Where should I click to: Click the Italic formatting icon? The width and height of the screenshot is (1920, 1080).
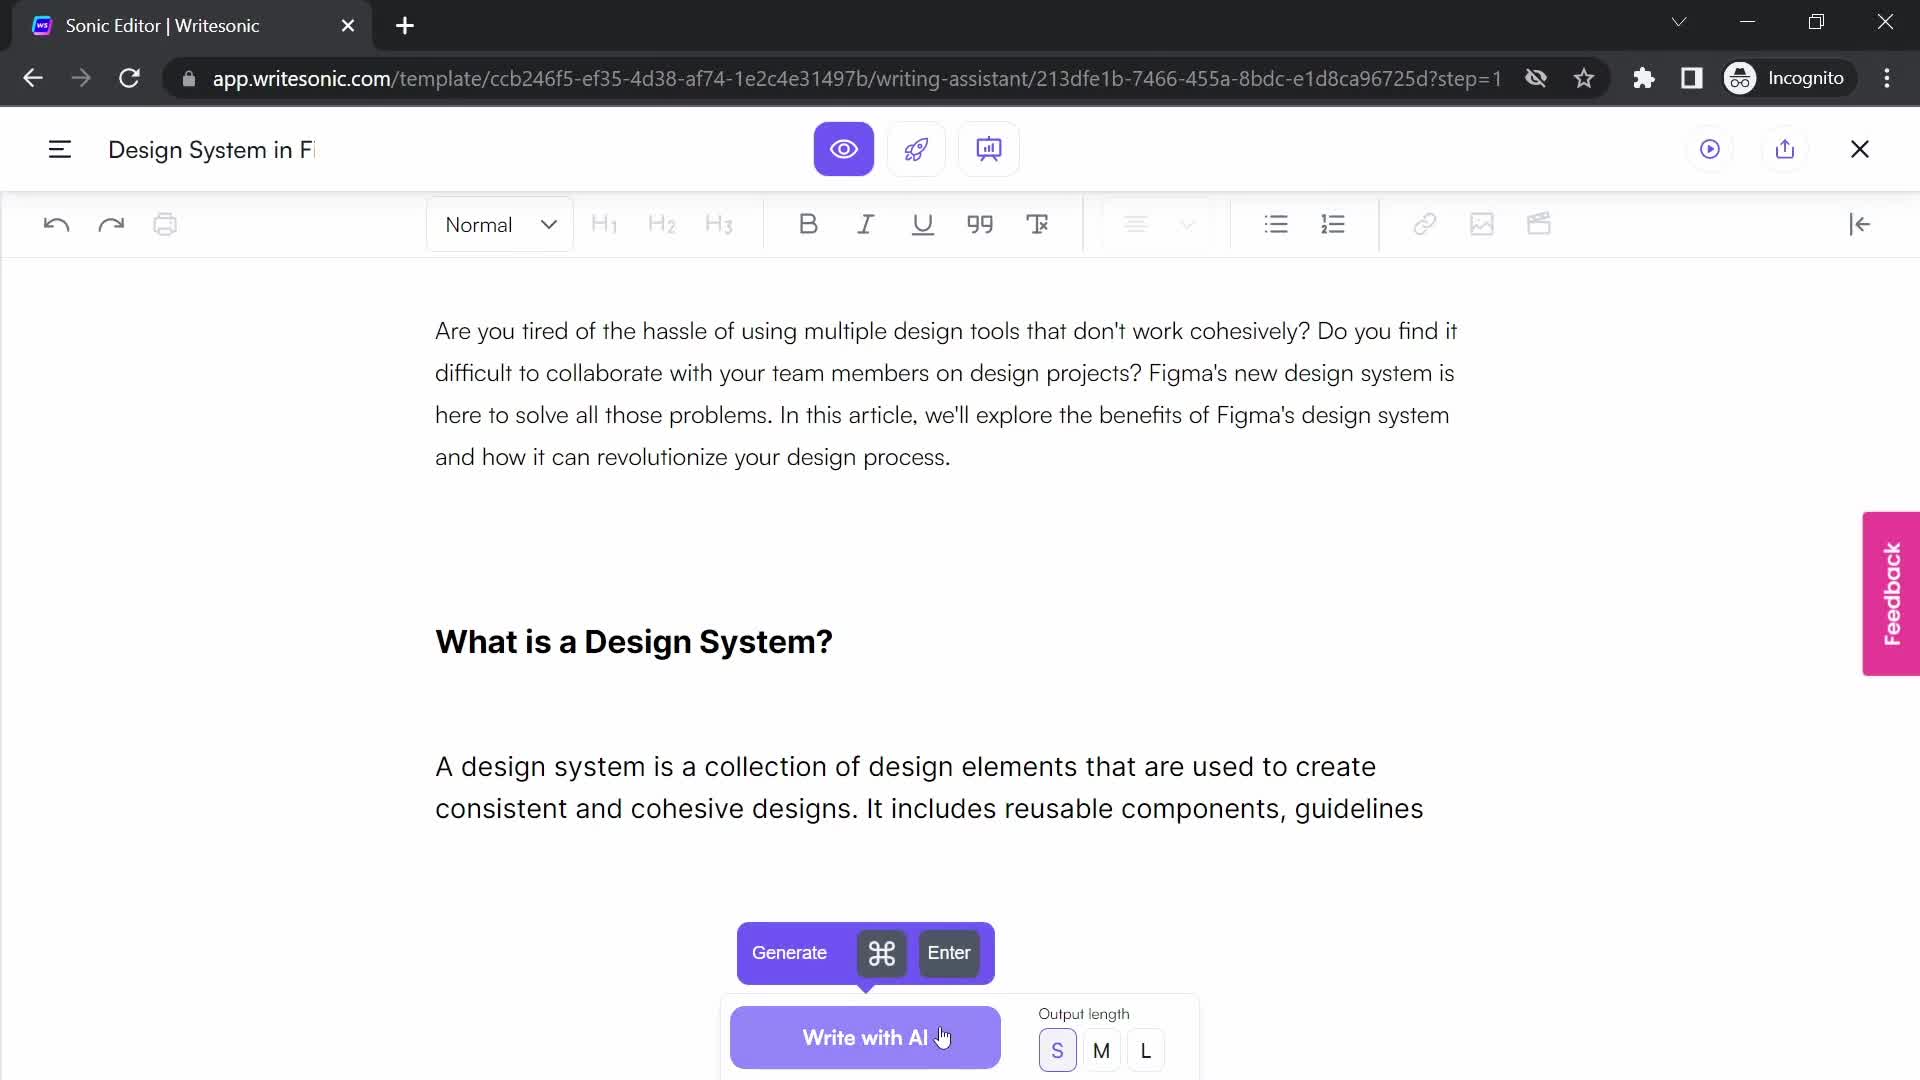pos(865,224)
